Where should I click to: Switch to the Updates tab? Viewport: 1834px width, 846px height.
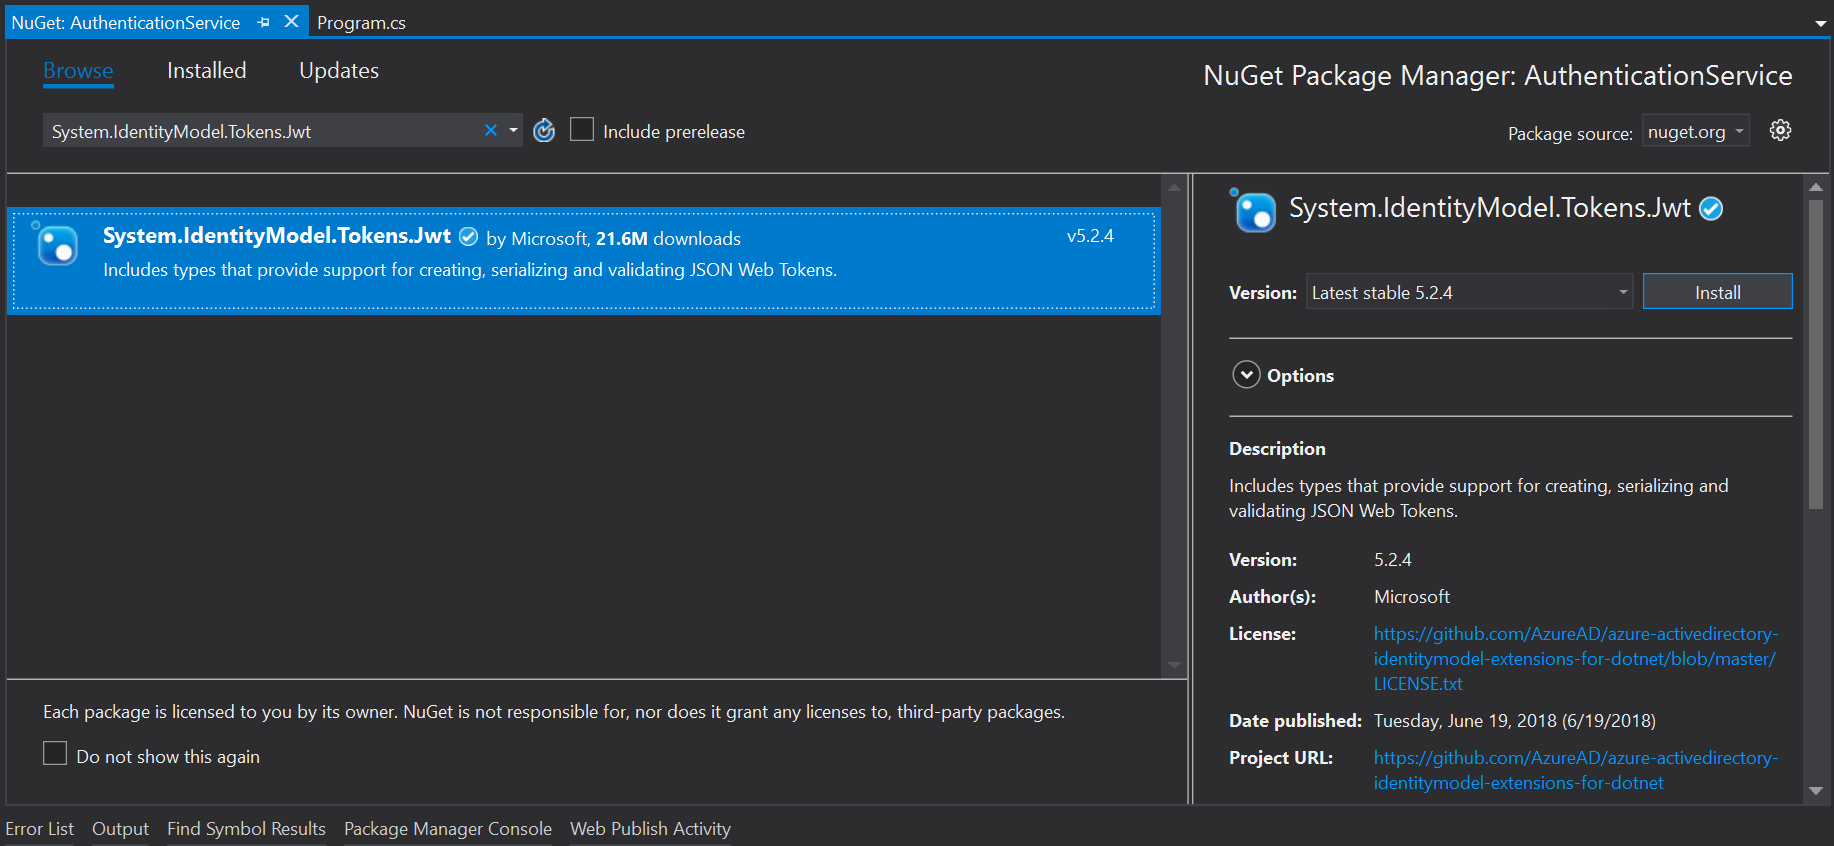click(x=339, y=71)
